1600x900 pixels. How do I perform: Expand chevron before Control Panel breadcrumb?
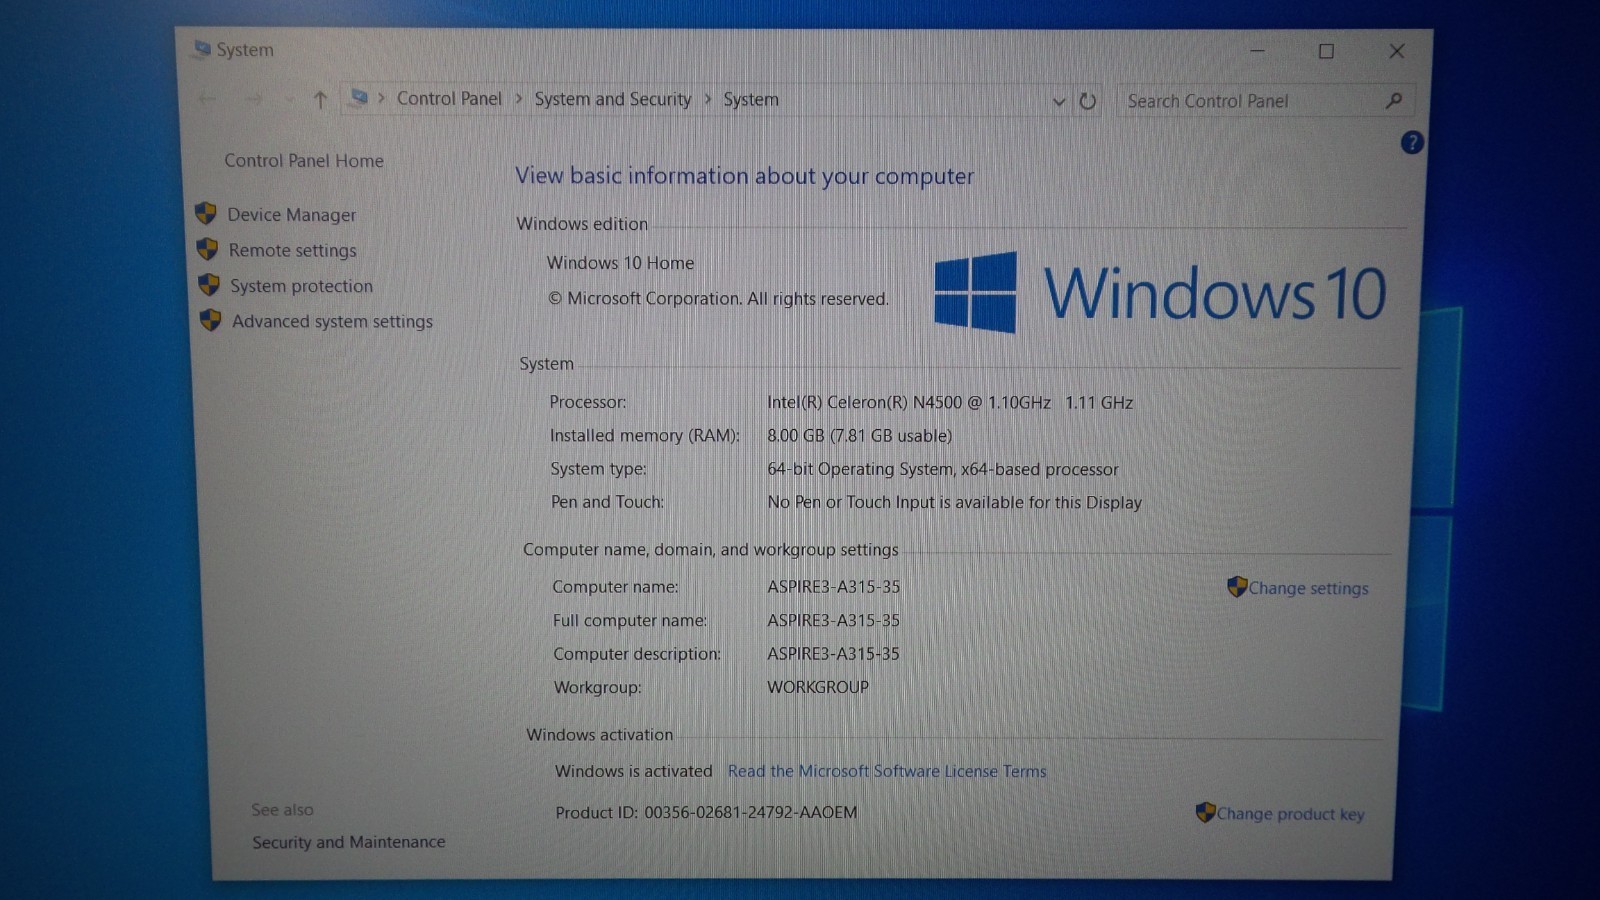[x=382, y=98]
